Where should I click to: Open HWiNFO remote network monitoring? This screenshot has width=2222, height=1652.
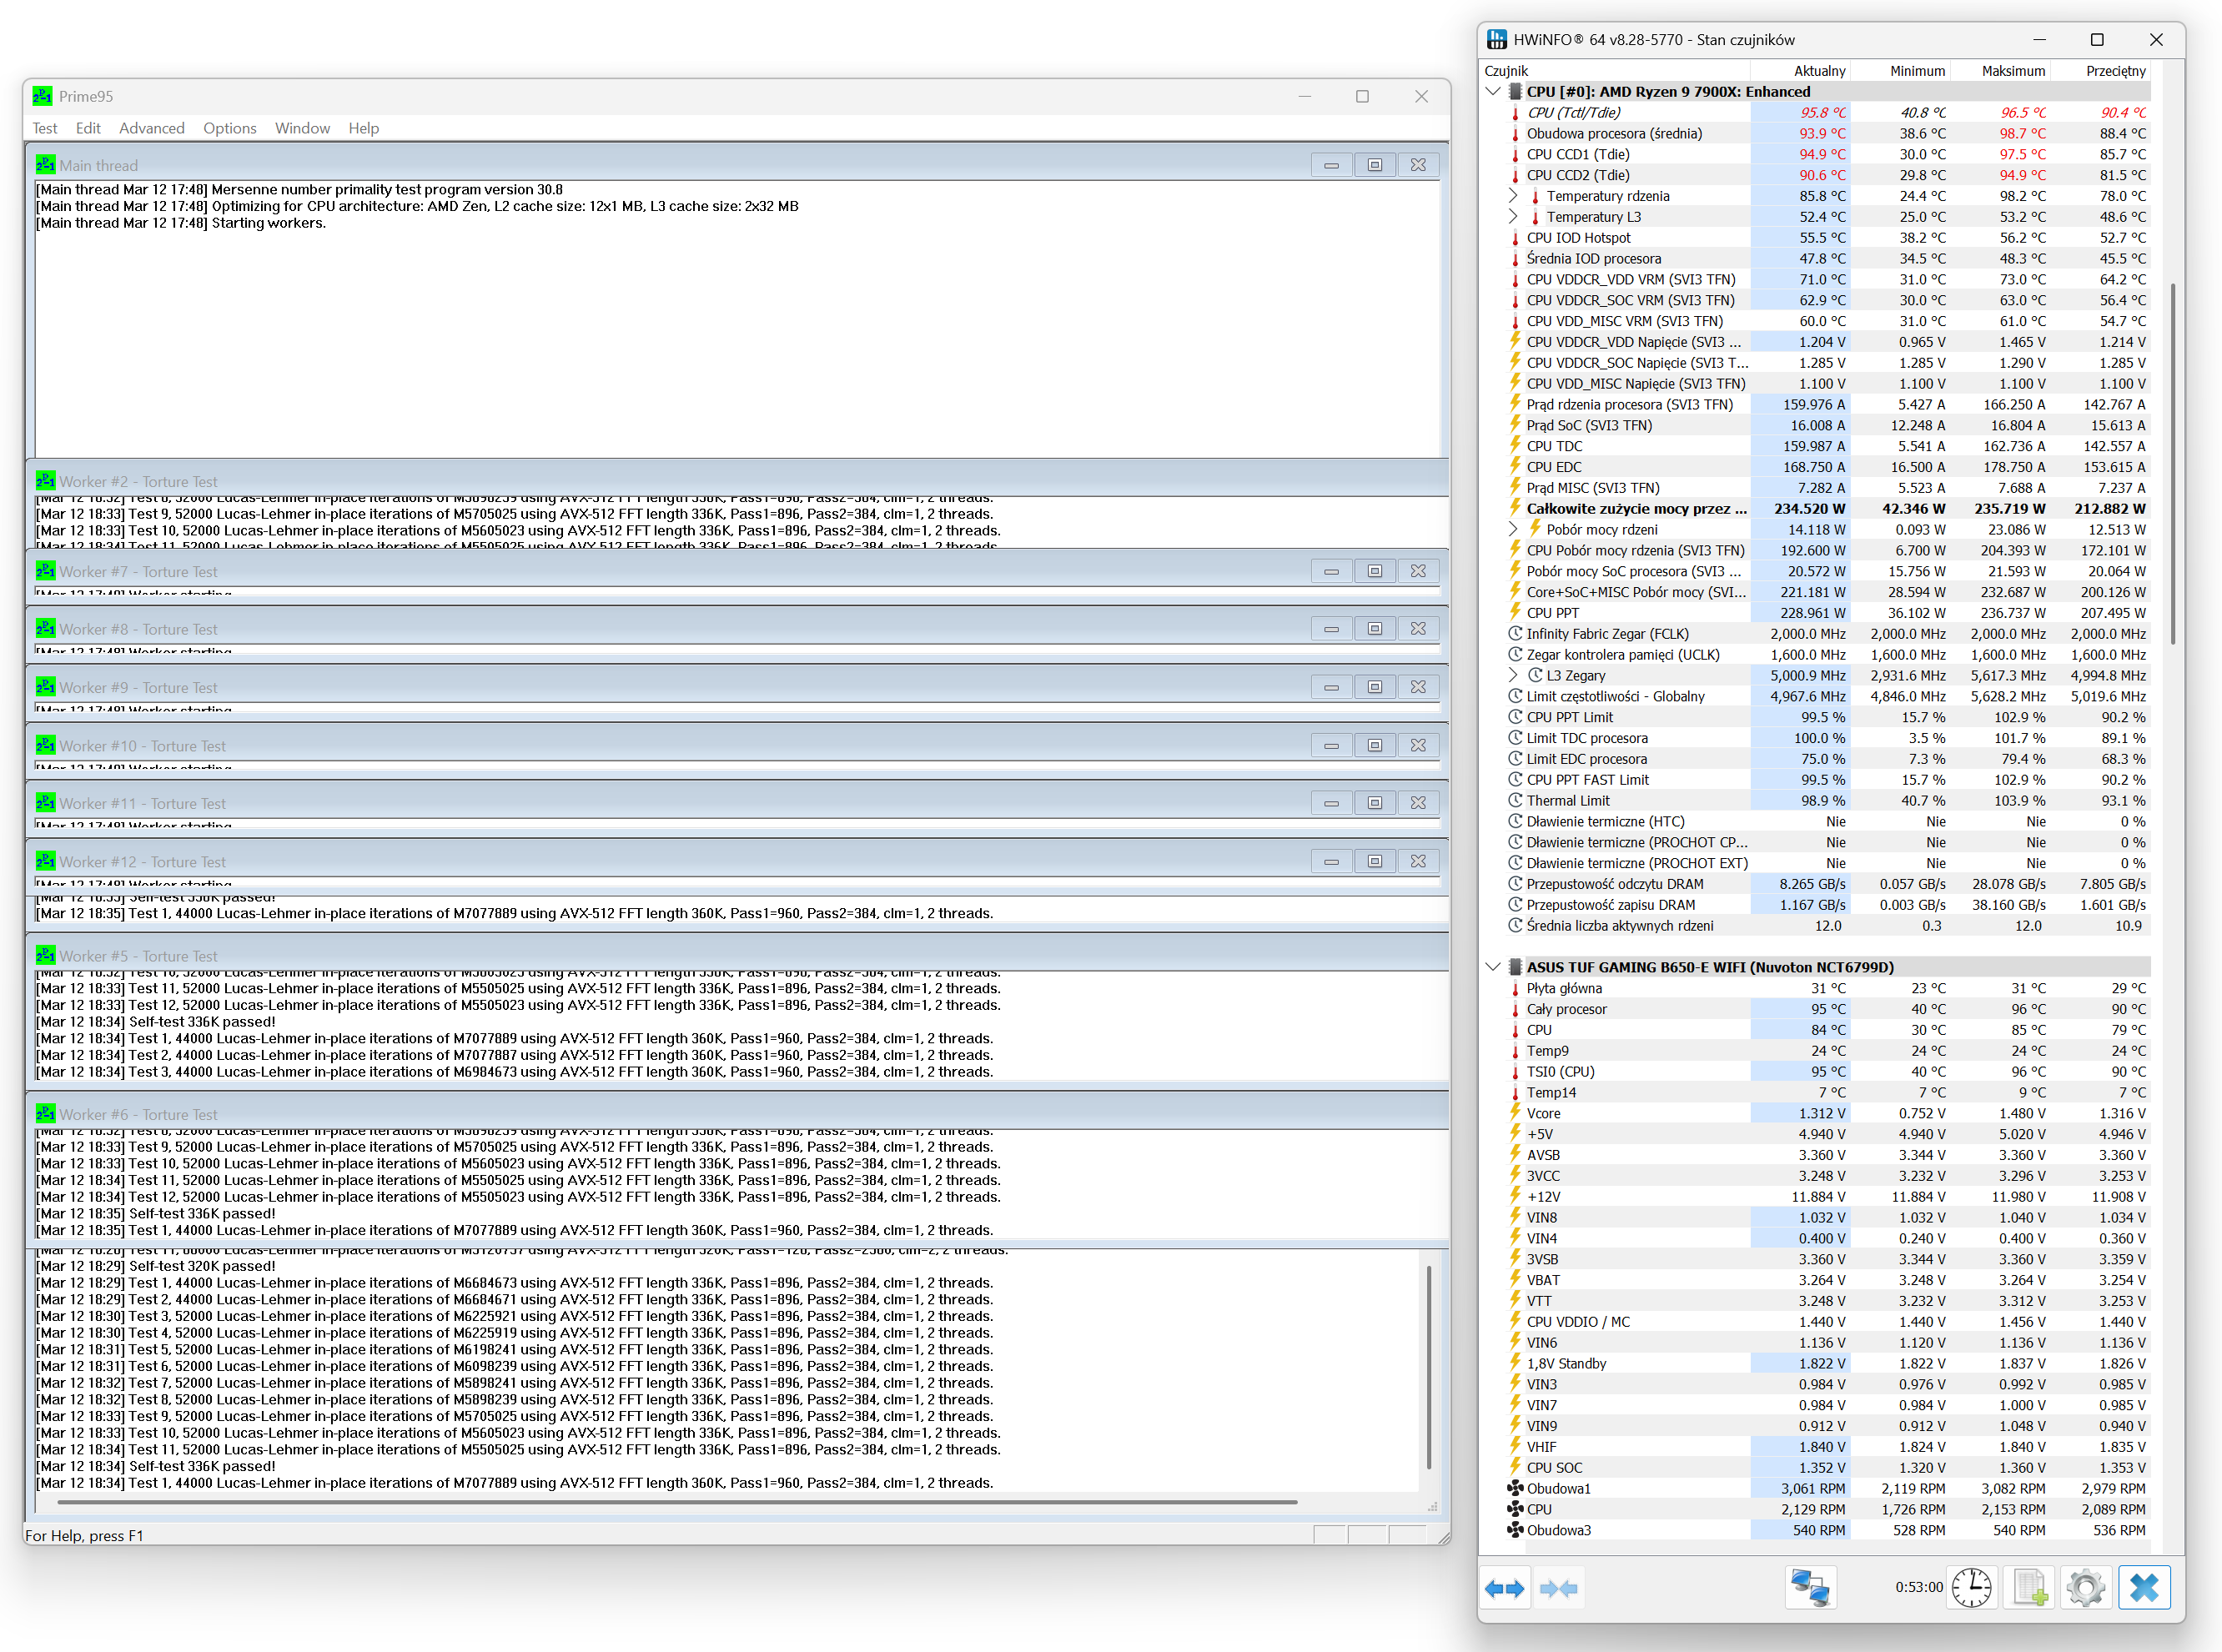pyautogui.click(x=1810, y=1588)
